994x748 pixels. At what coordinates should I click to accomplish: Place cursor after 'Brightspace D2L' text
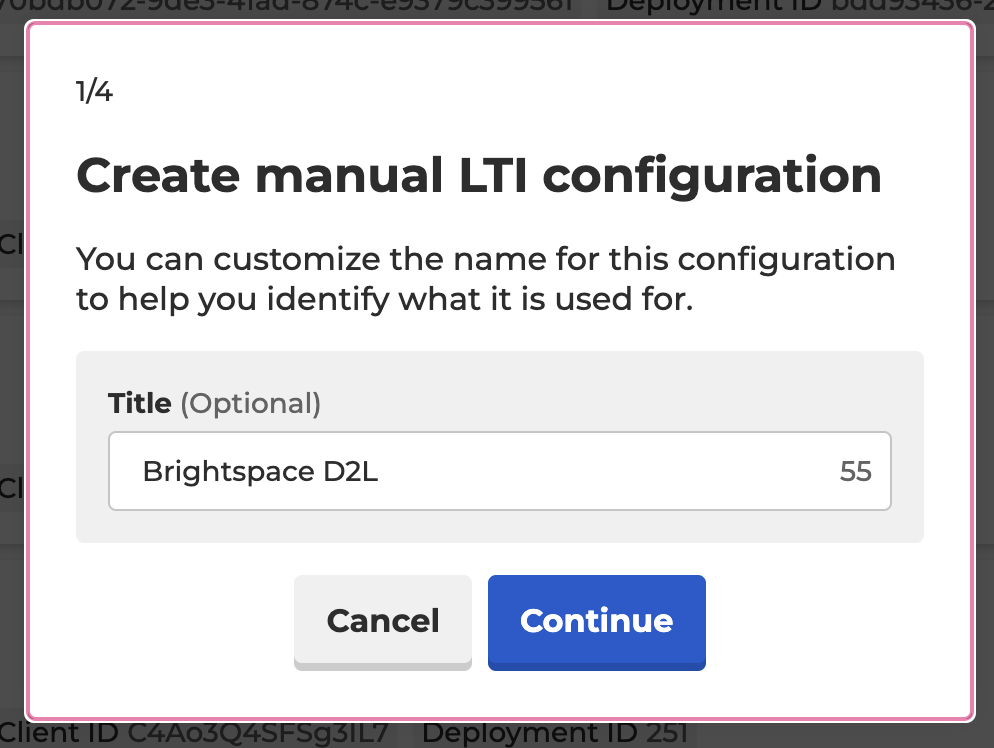click(x=383, y=471)
